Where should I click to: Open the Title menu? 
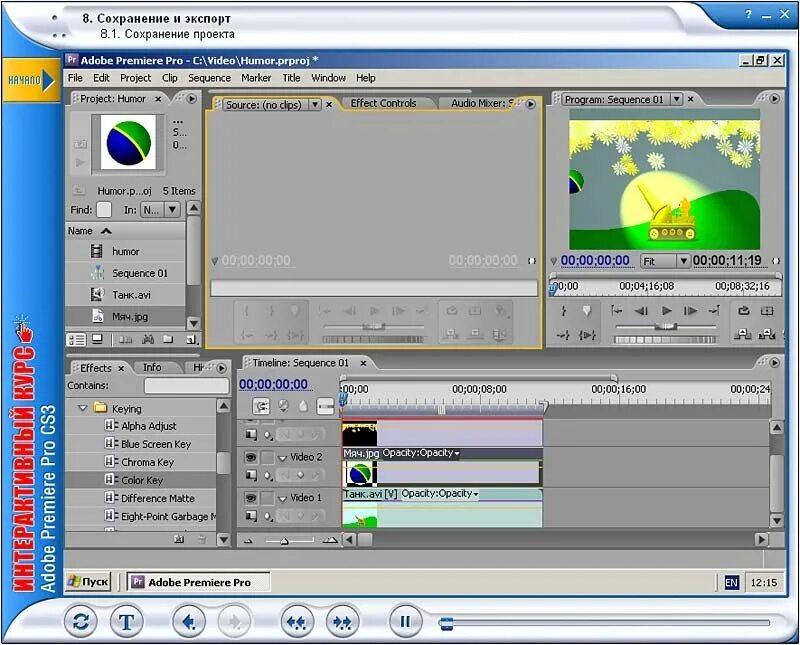click(291, 78)
